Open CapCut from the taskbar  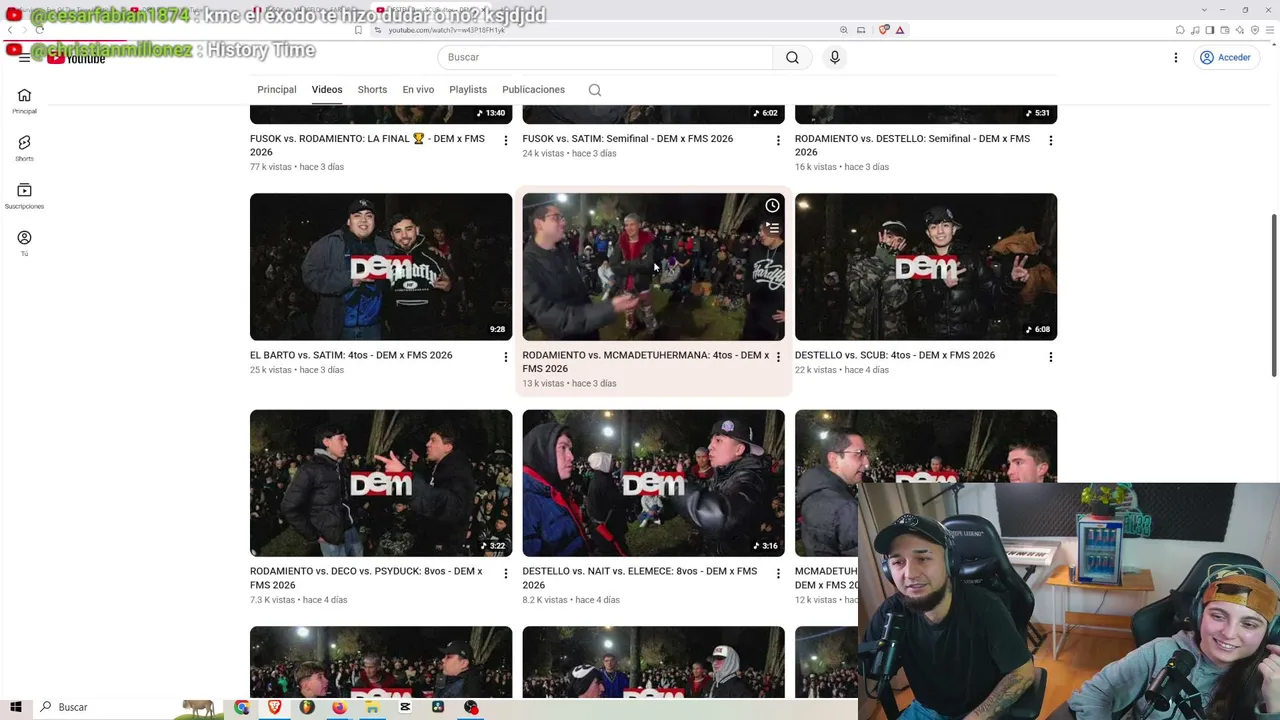405,707
